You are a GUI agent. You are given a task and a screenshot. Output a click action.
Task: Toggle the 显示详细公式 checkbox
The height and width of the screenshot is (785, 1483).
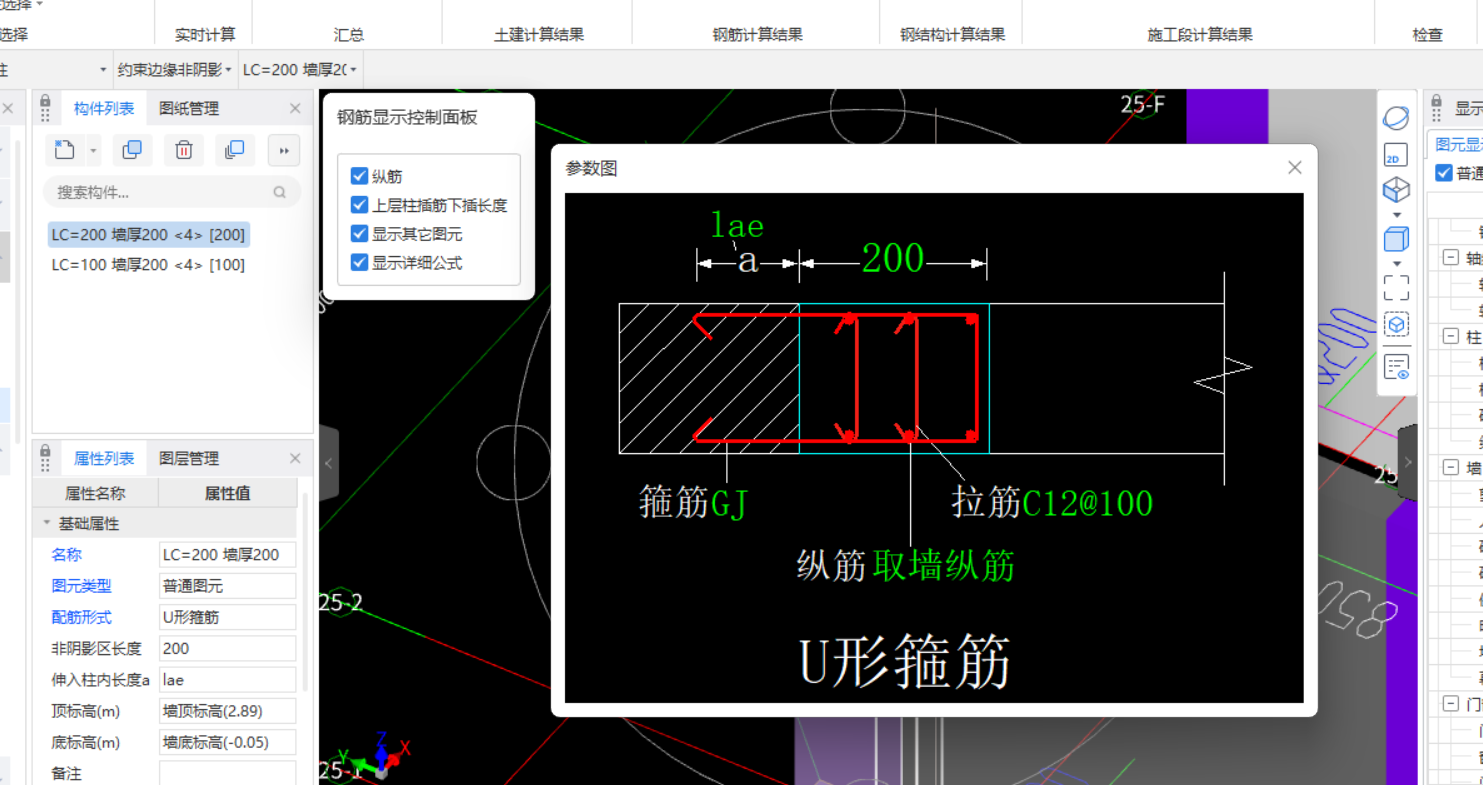pyautogui.click(x=360, y=263)
